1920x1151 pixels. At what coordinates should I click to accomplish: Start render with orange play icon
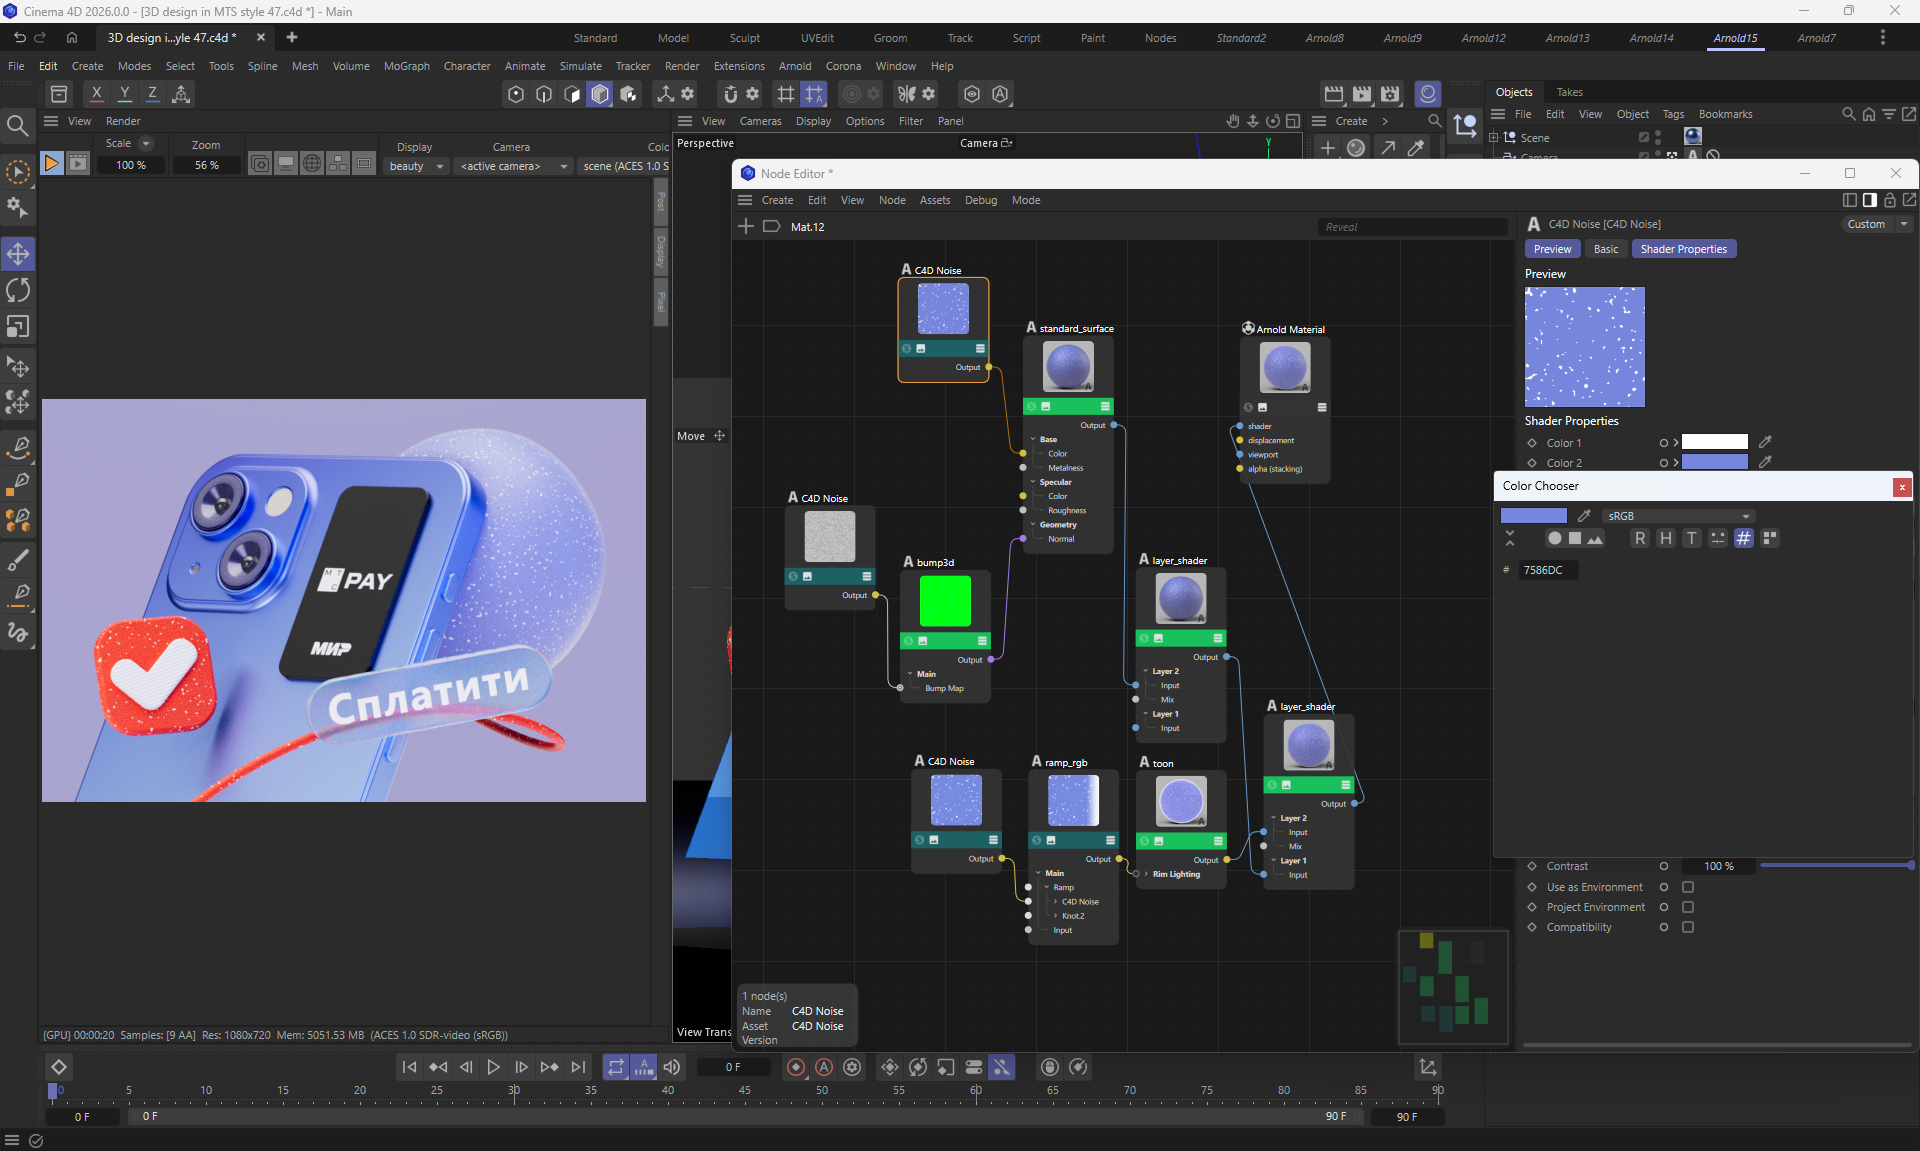(51, 163)
